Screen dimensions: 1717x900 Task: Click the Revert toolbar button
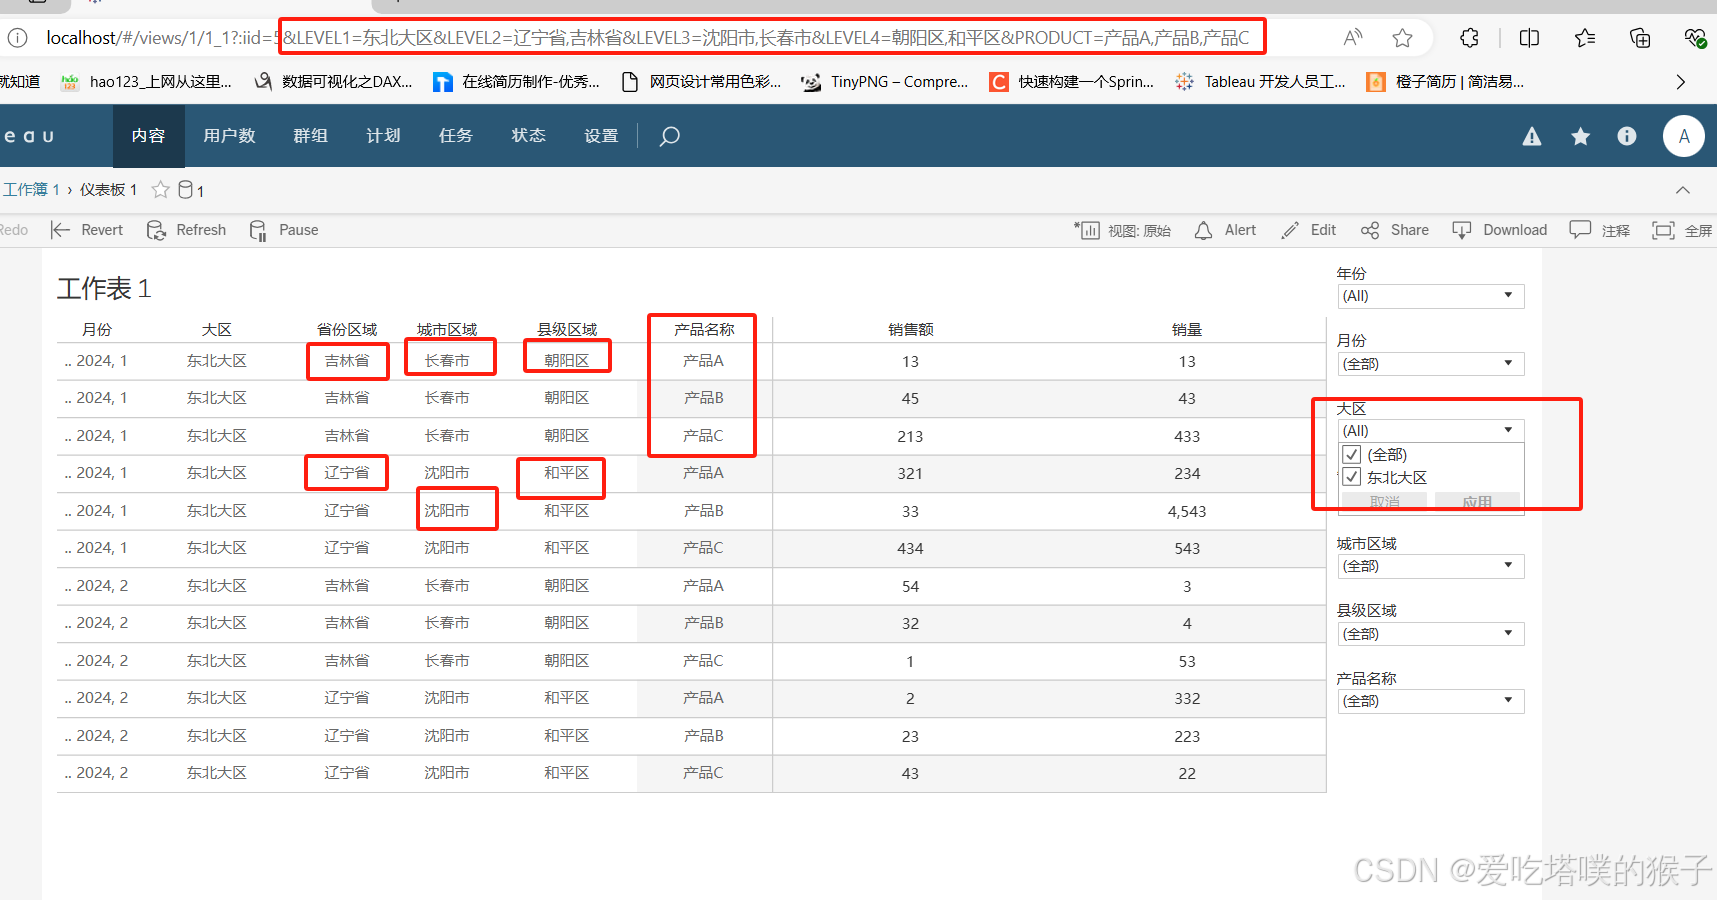pos(87,230)
